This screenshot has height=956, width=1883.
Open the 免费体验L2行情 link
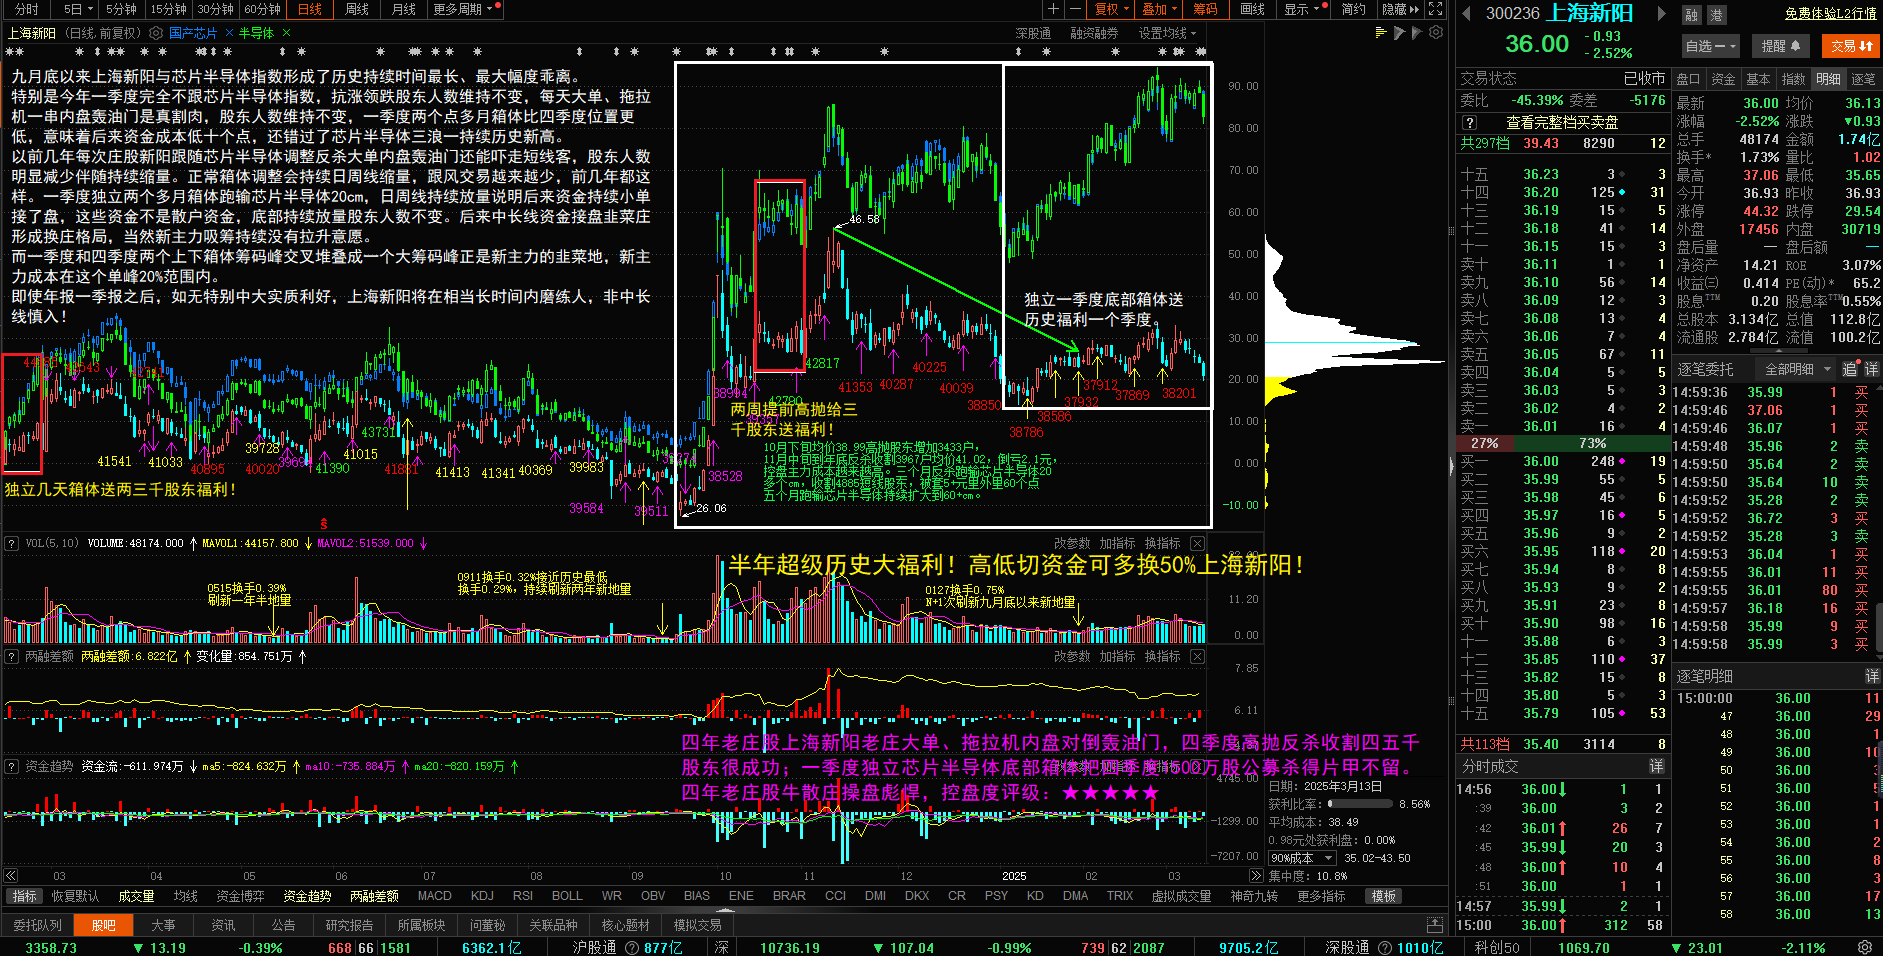(1830, 14)
